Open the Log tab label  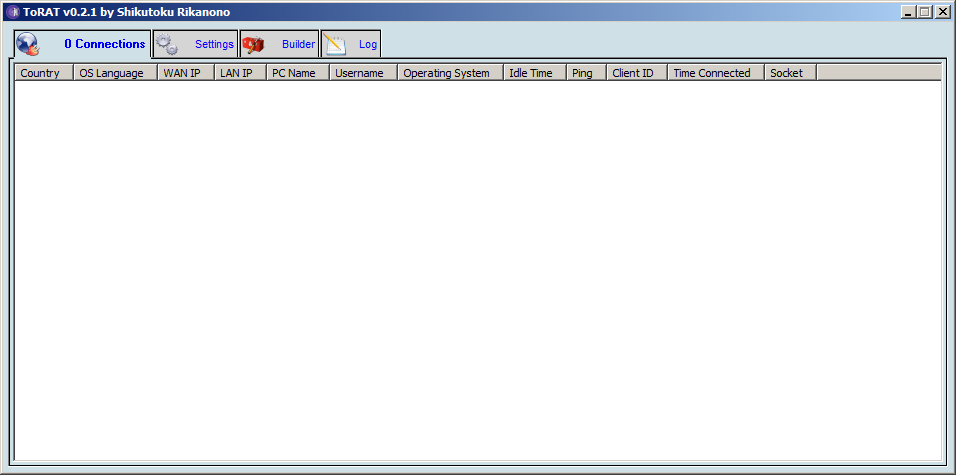click(368, 44)
